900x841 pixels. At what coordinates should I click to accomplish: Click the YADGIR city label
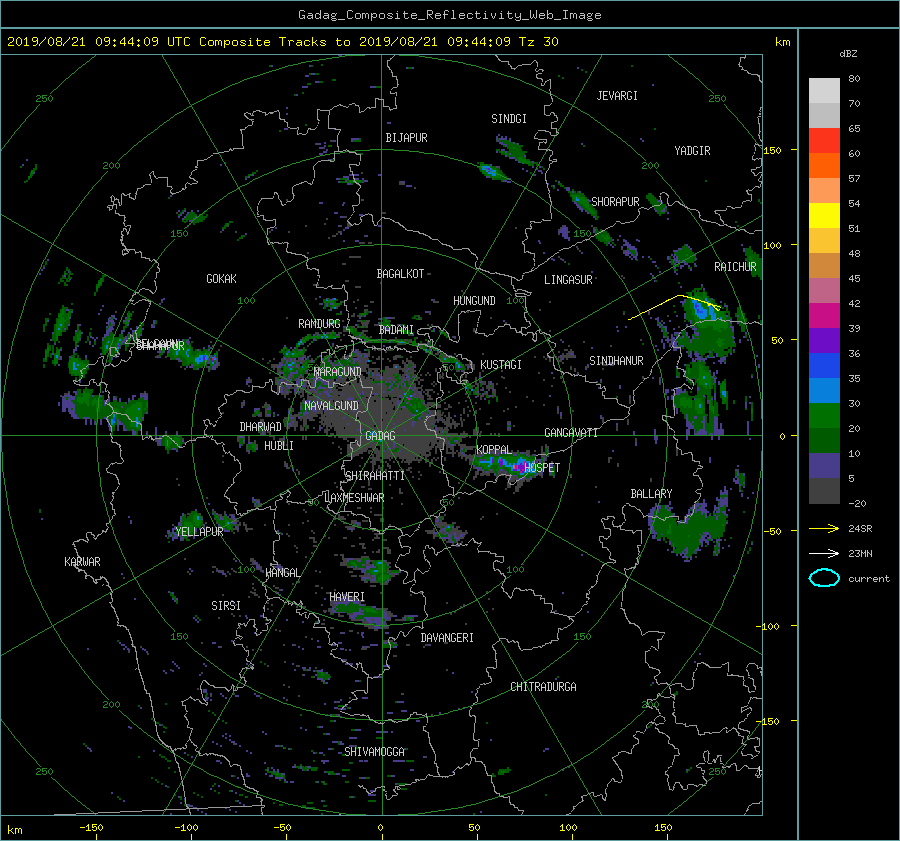(692, 151)
